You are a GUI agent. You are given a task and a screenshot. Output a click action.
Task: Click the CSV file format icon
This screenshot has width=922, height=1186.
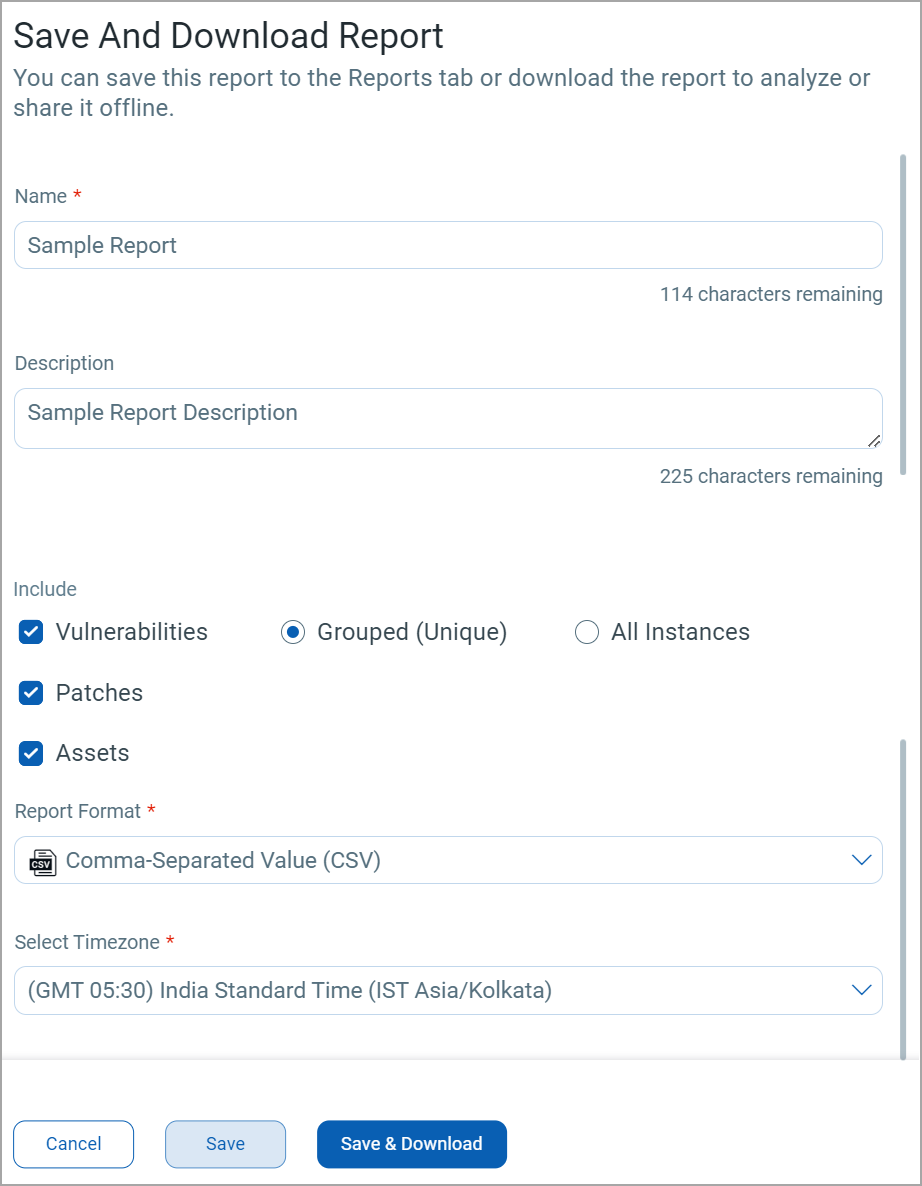click(x=42, y=861)
